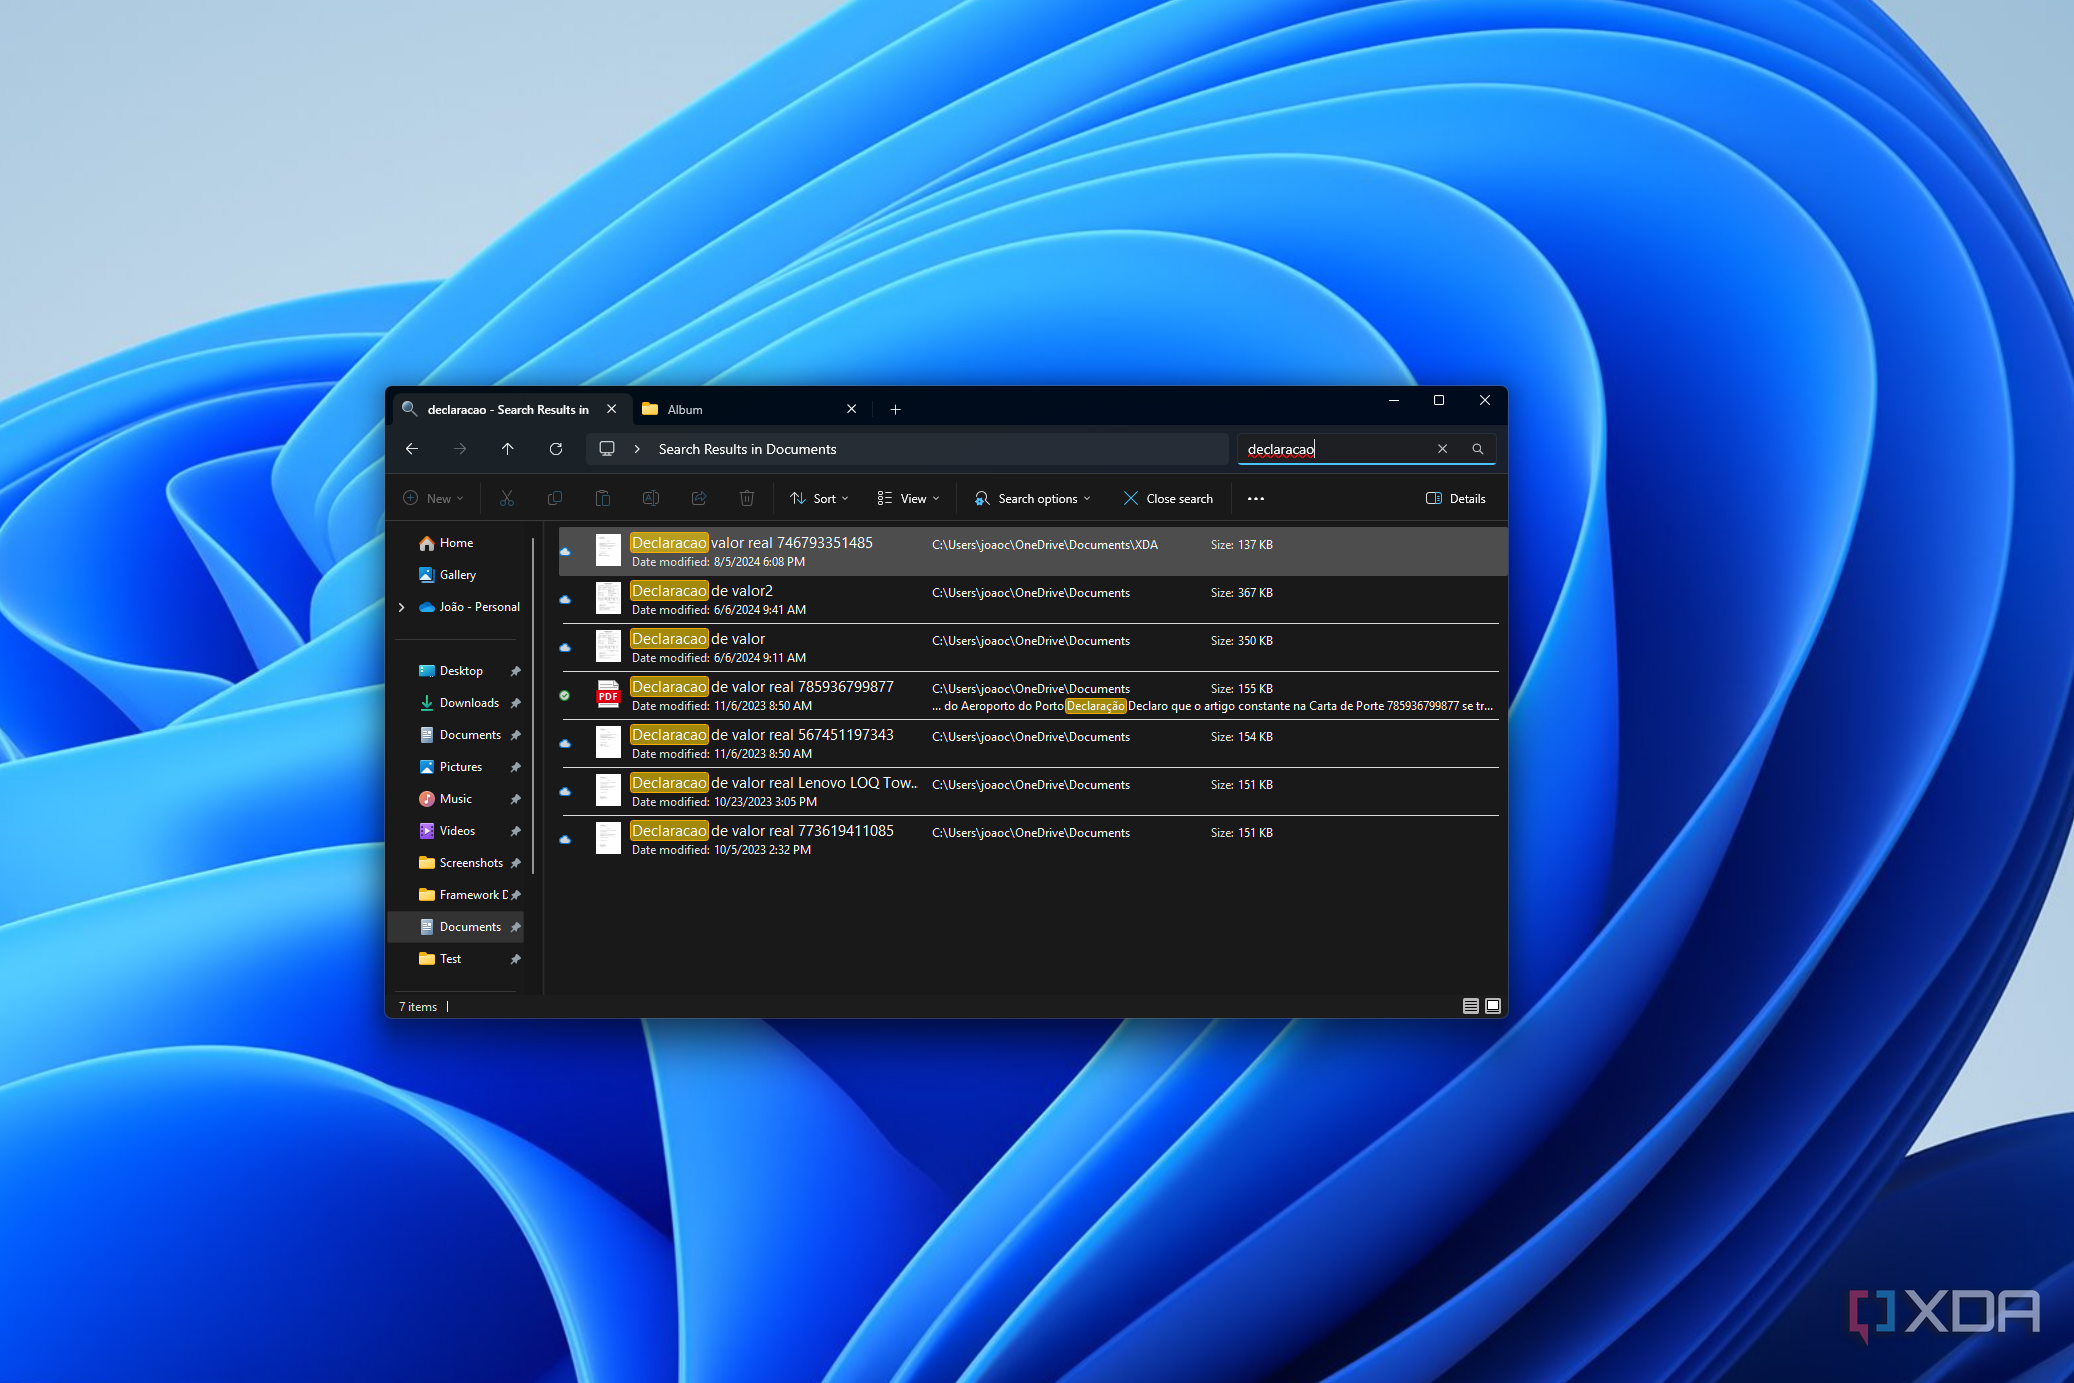Switch to large thumbnails layout in status bar
This screenshot has width=2074, height=1383.
click(1493, 1006)
